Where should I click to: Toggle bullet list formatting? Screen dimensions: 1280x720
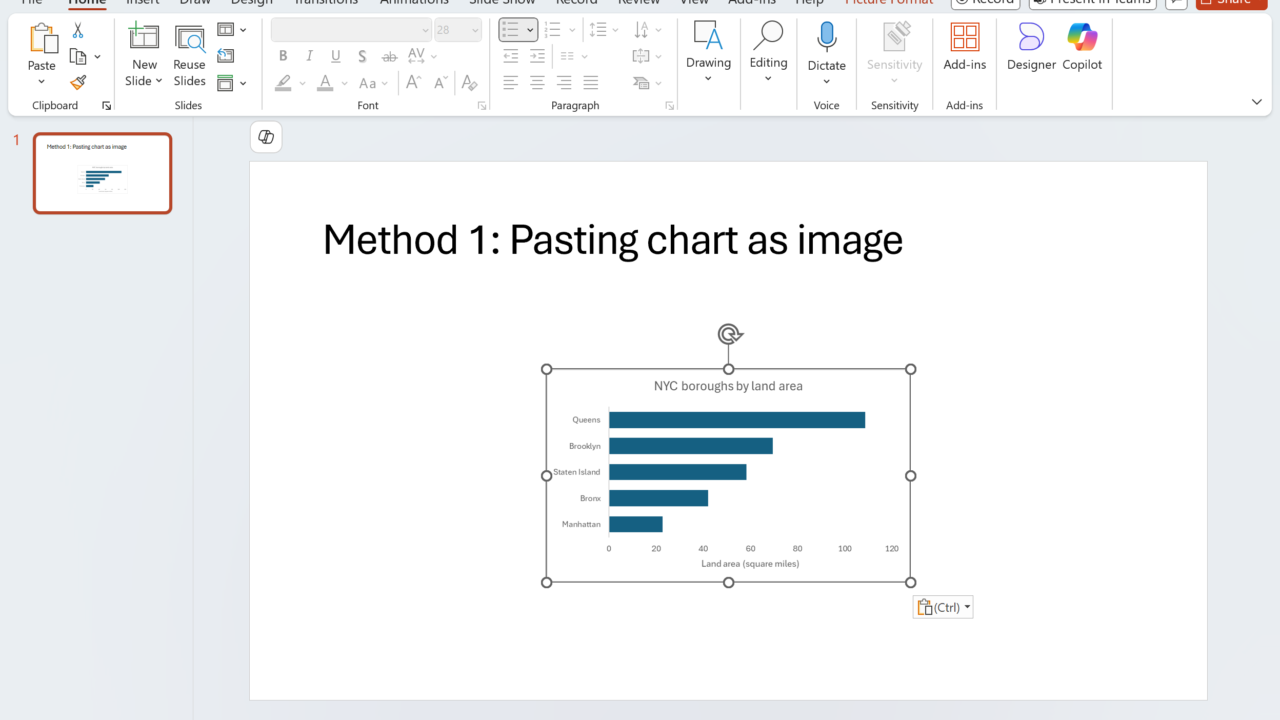[511, 30]
